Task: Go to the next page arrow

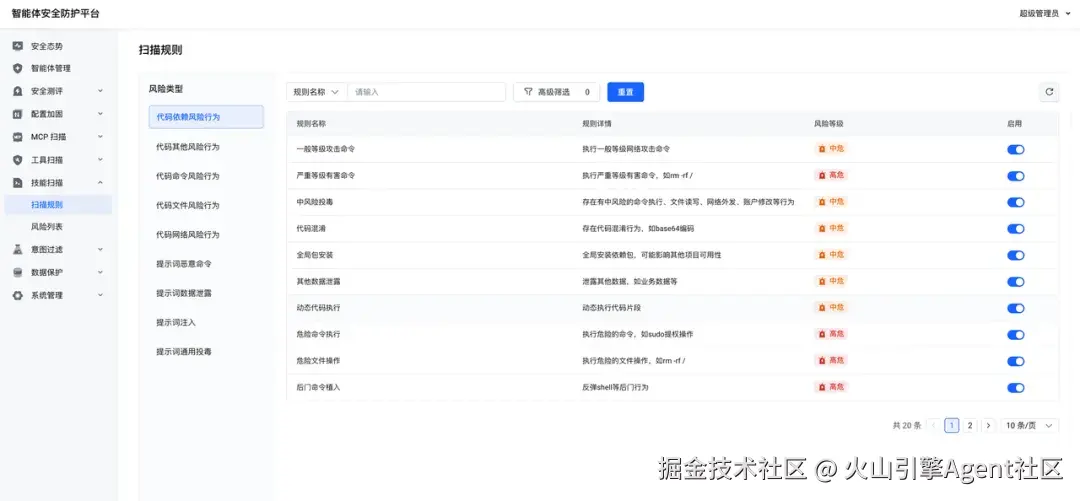Action: pos(988,425)
